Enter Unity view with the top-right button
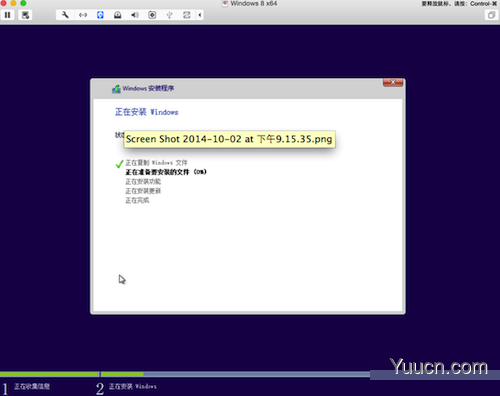The height and width of the screenshot is (396, 500). 491,15
